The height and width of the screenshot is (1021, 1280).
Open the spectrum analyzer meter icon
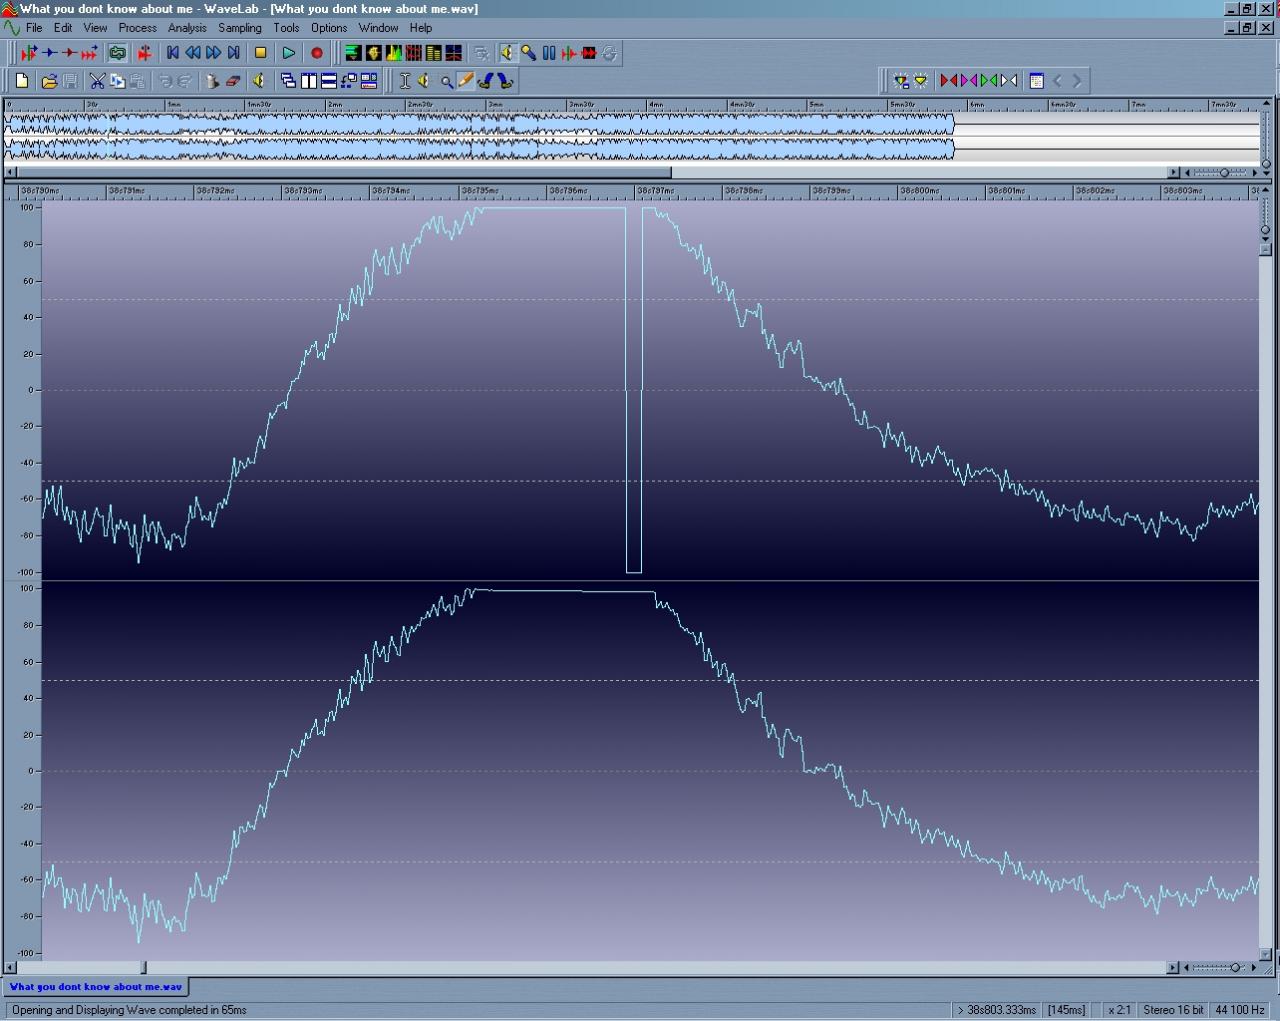(x=393, y=53)
